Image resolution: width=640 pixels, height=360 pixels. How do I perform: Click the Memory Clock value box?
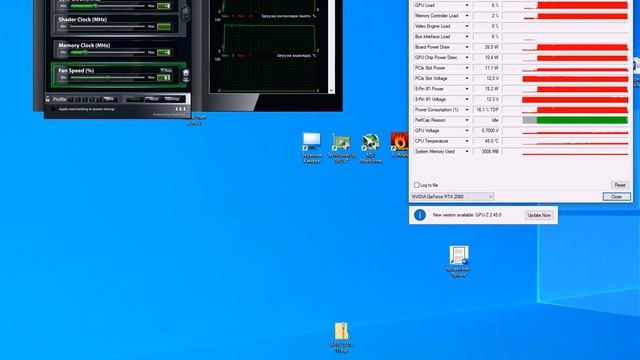pyautogui.click(x=164, y=53)
